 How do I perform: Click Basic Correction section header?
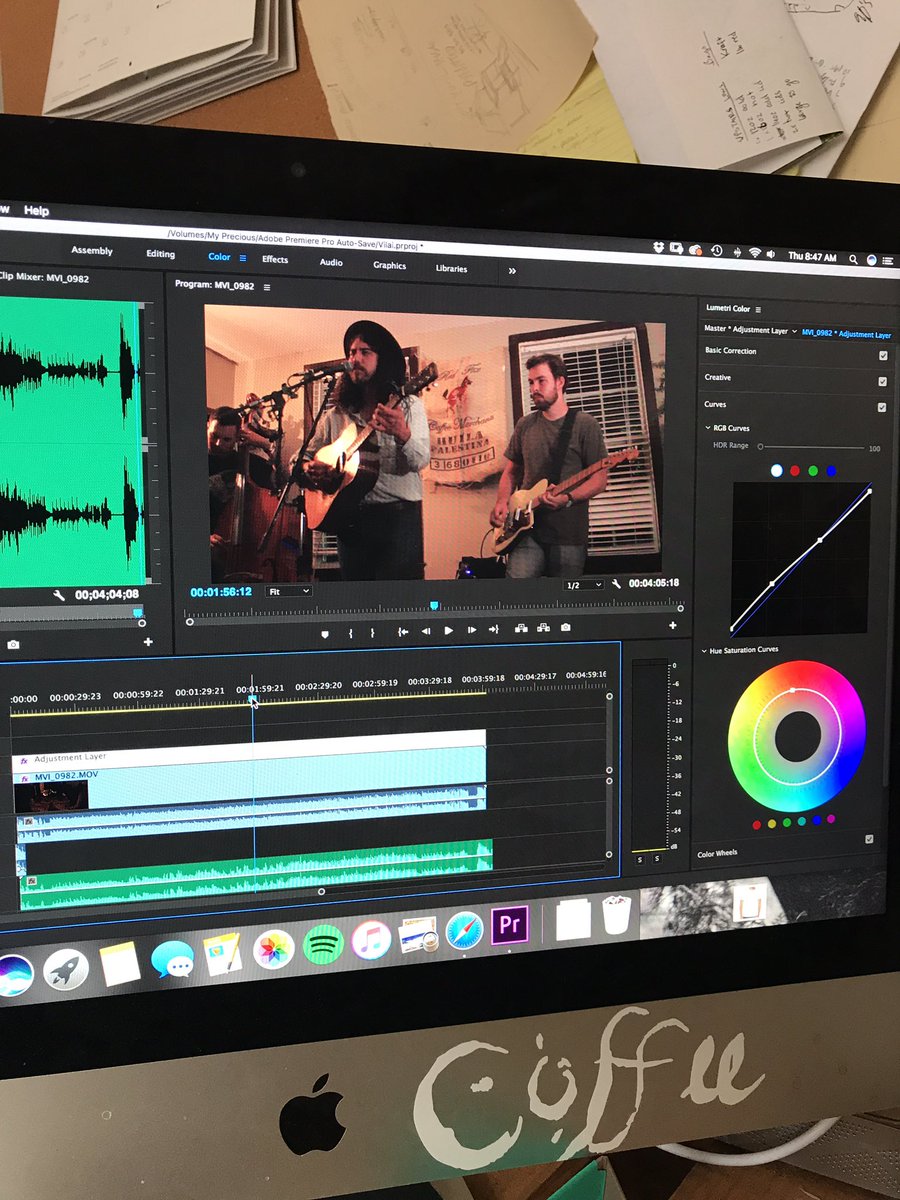click(x=731, y=351)
